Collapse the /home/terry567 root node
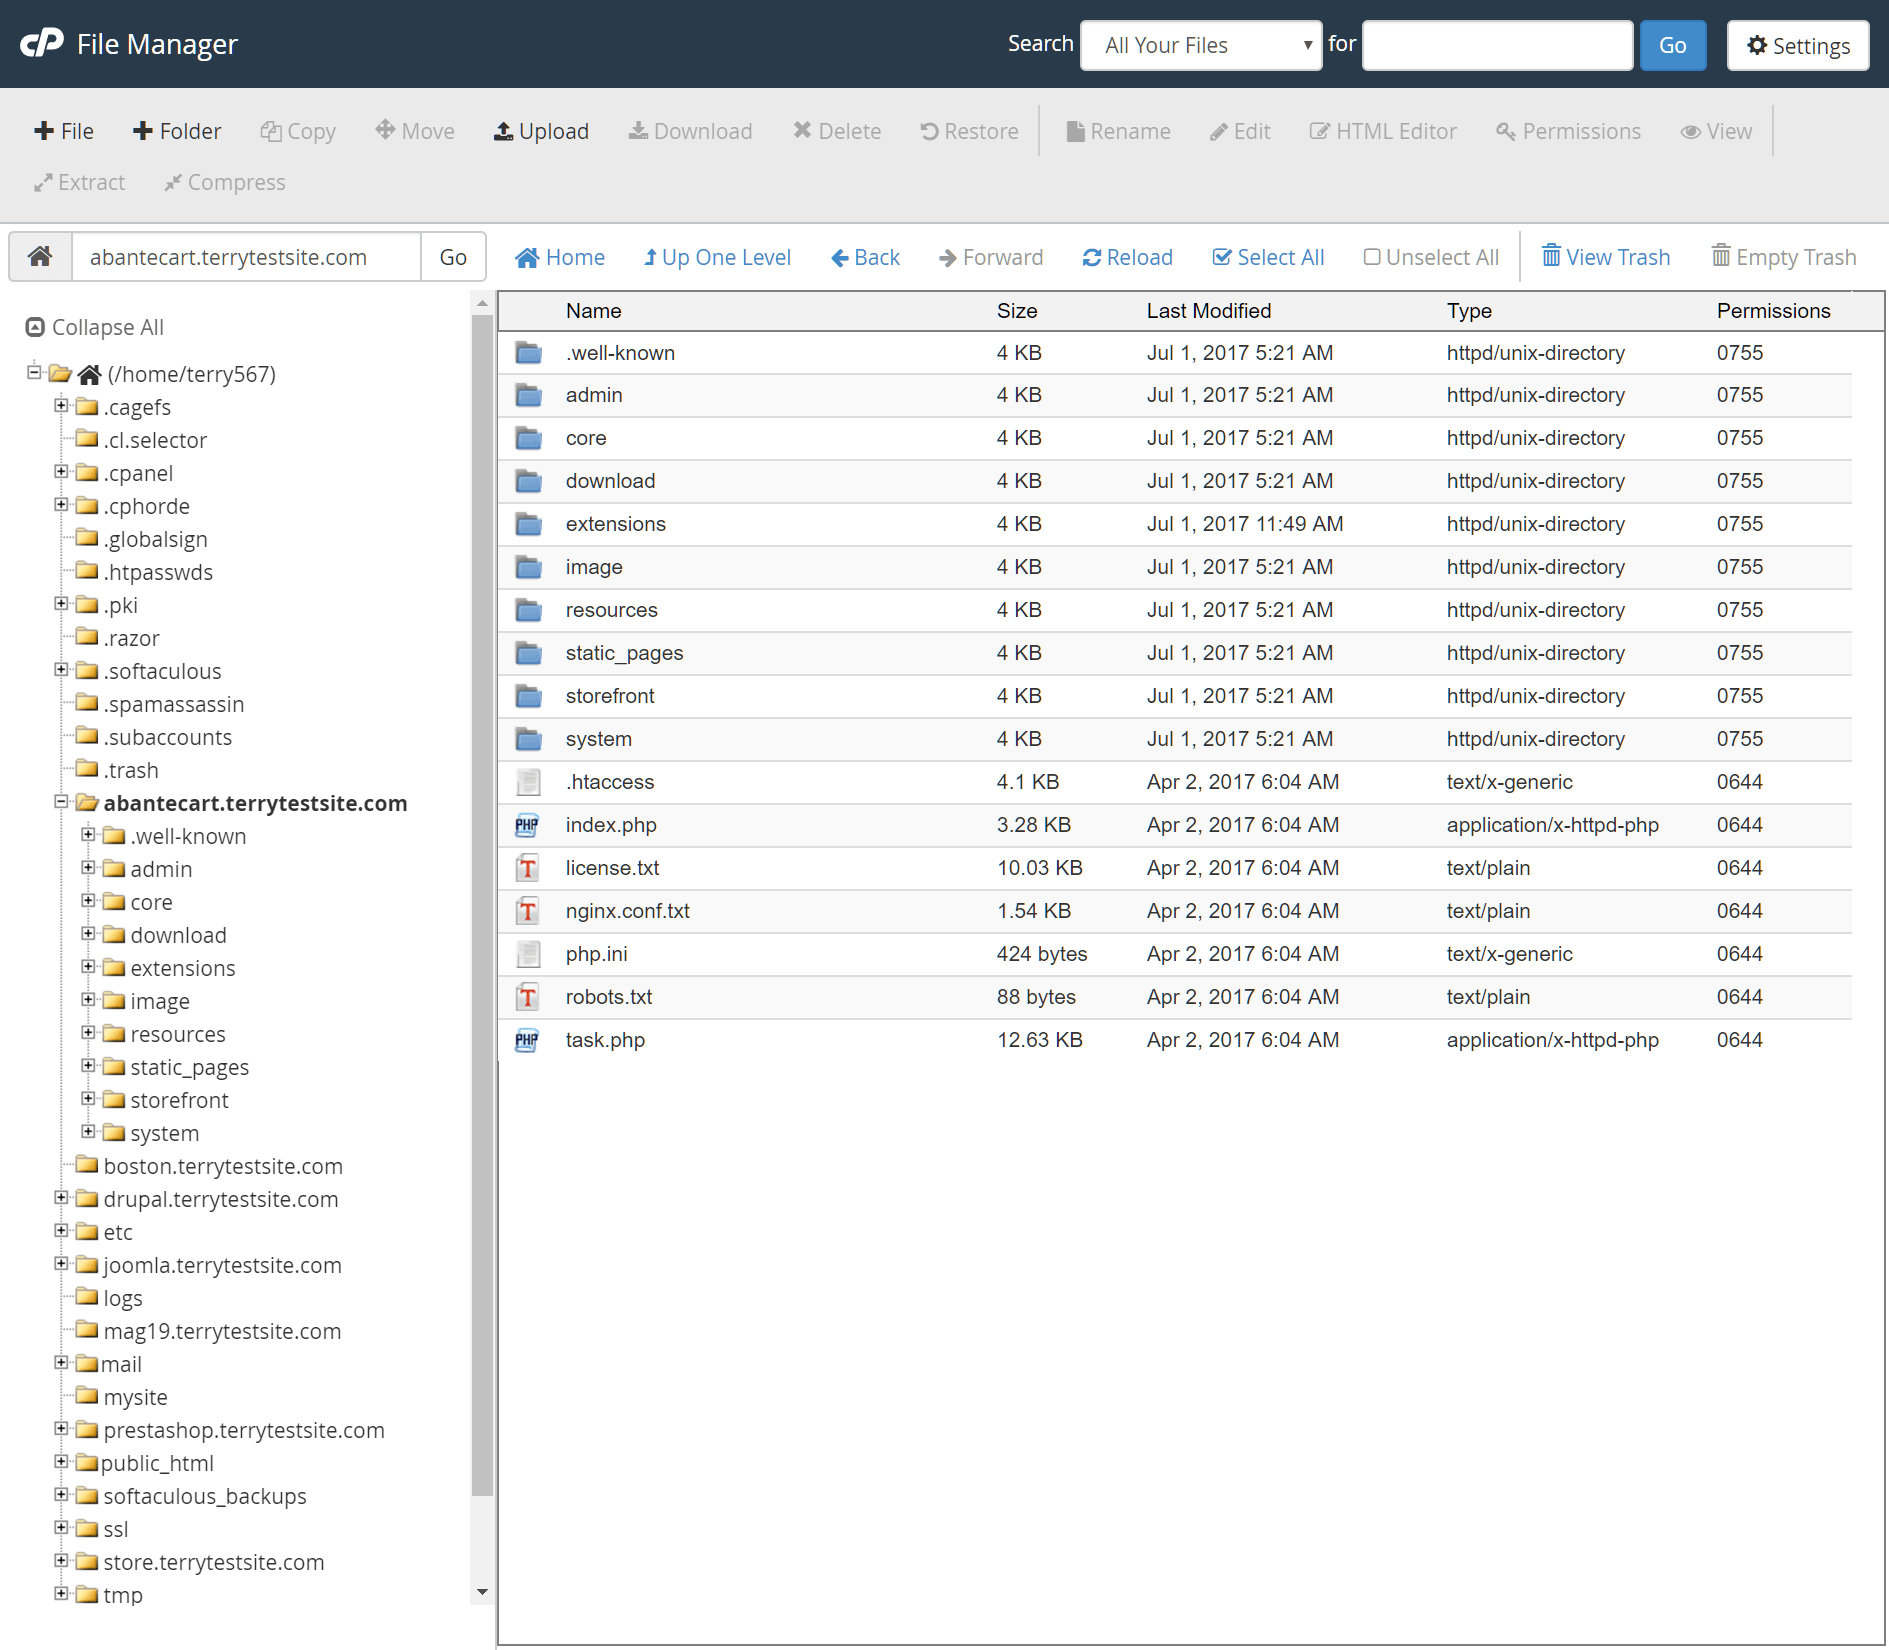Image resolution: width=1889 pixels, height=1650 pixels. [x=34, y=372]
